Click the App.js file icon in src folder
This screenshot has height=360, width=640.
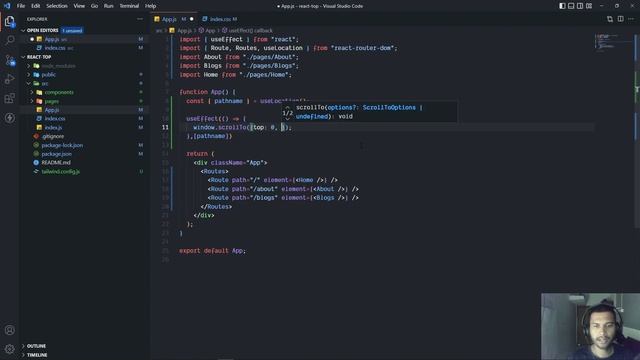(39, 110)
